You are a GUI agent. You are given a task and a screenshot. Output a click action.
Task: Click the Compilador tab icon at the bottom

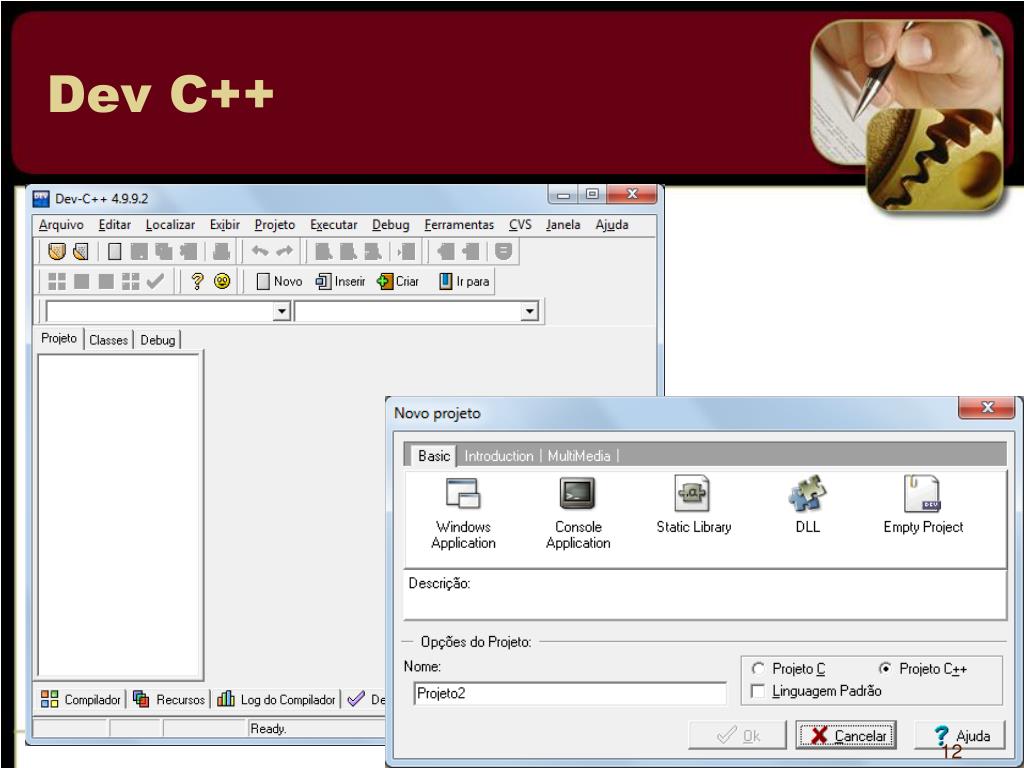(x=50, y=699)
